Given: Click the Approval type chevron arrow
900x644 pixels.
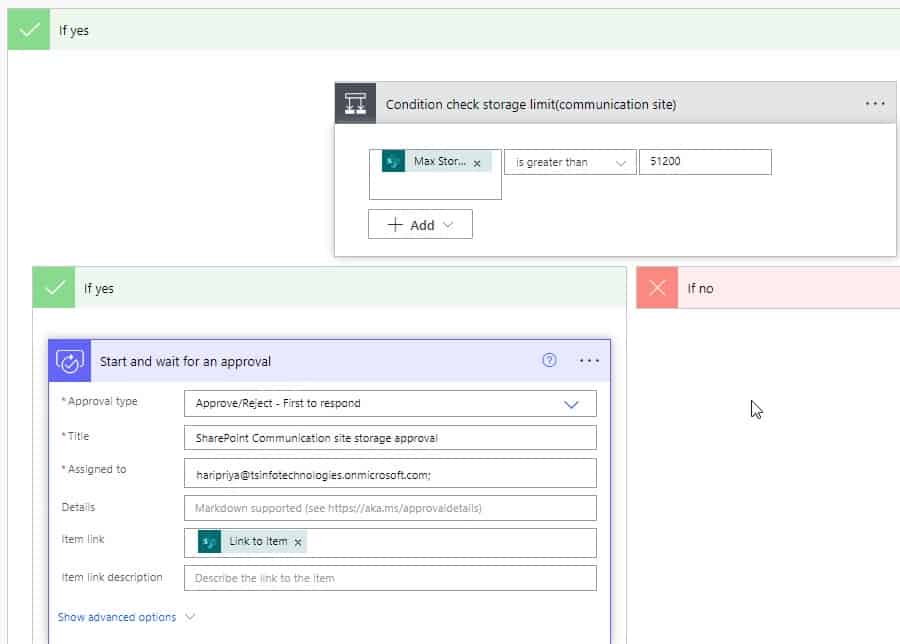Looking at the screenshot, I should 571,405.
